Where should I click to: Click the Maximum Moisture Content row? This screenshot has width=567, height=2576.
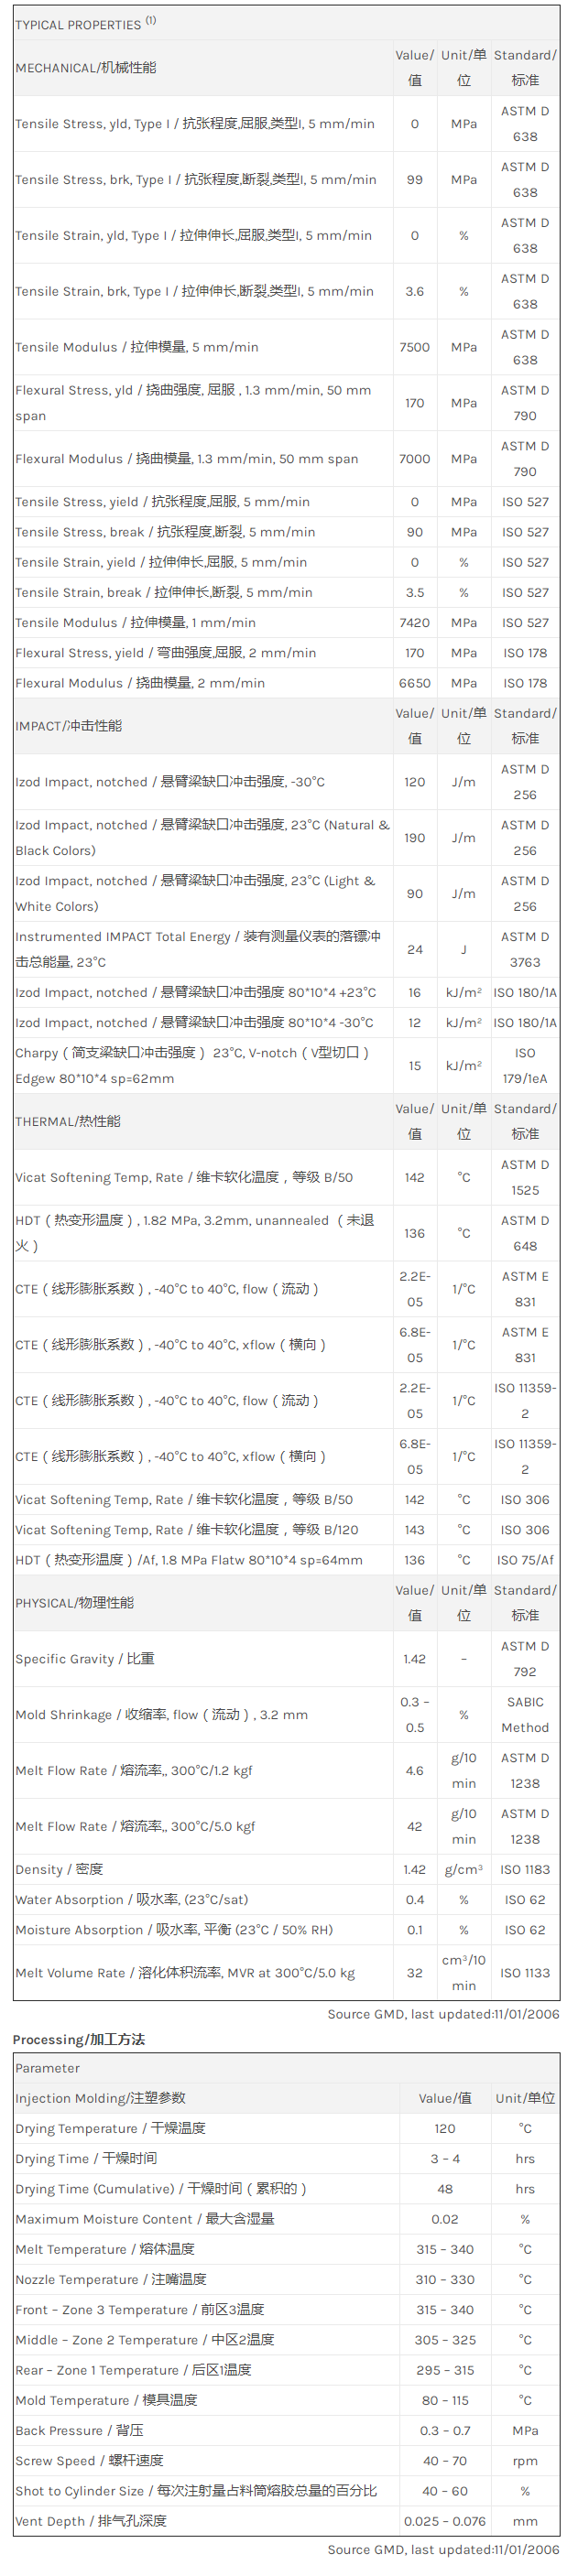coord(145,2219)
